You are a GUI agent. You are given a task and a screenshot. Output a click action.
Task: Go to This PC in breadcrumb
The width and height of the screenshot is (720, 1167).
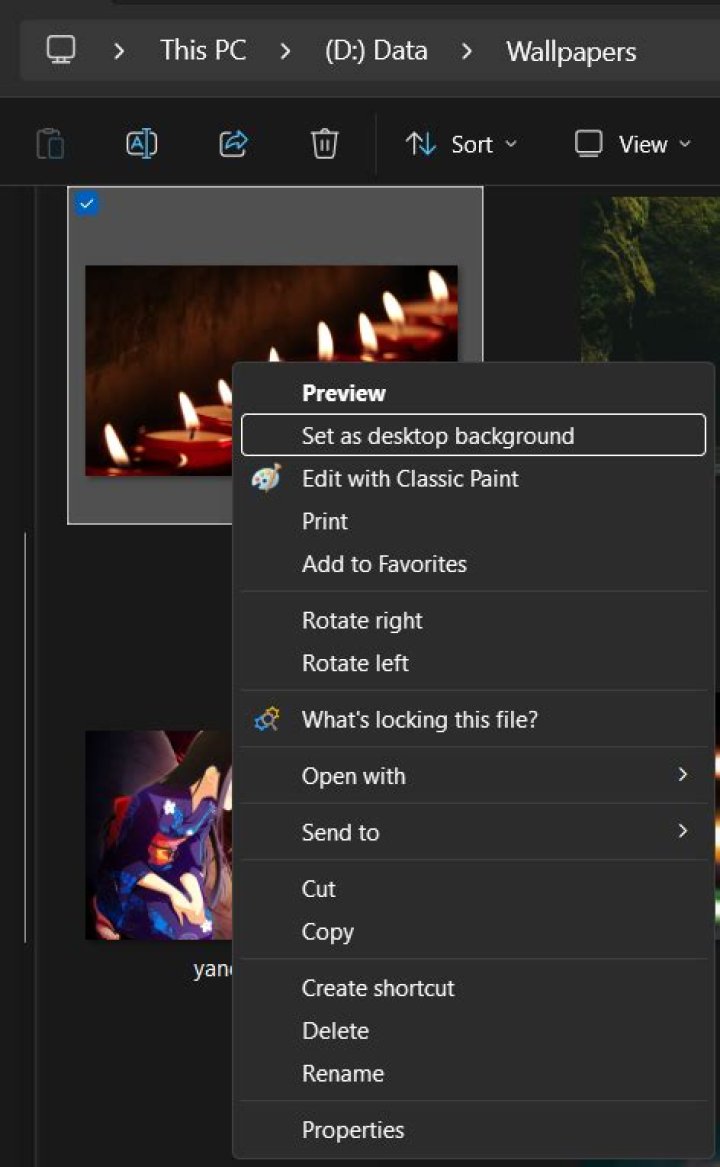point(203,51)
